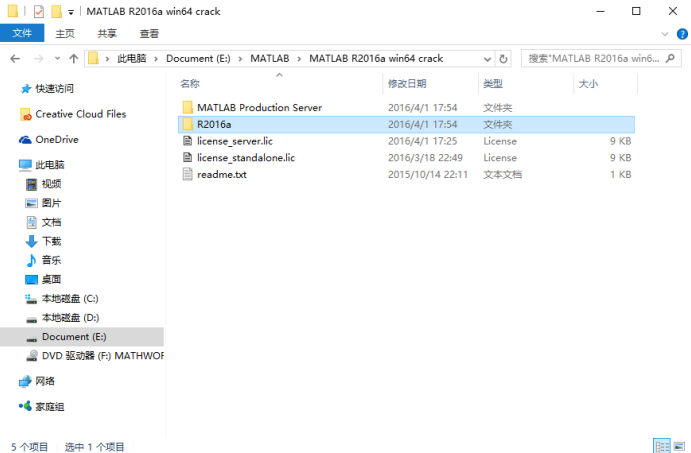Select the MATLAB Production Server folder
The image size is (691, 453).
(x=260, y=108)
